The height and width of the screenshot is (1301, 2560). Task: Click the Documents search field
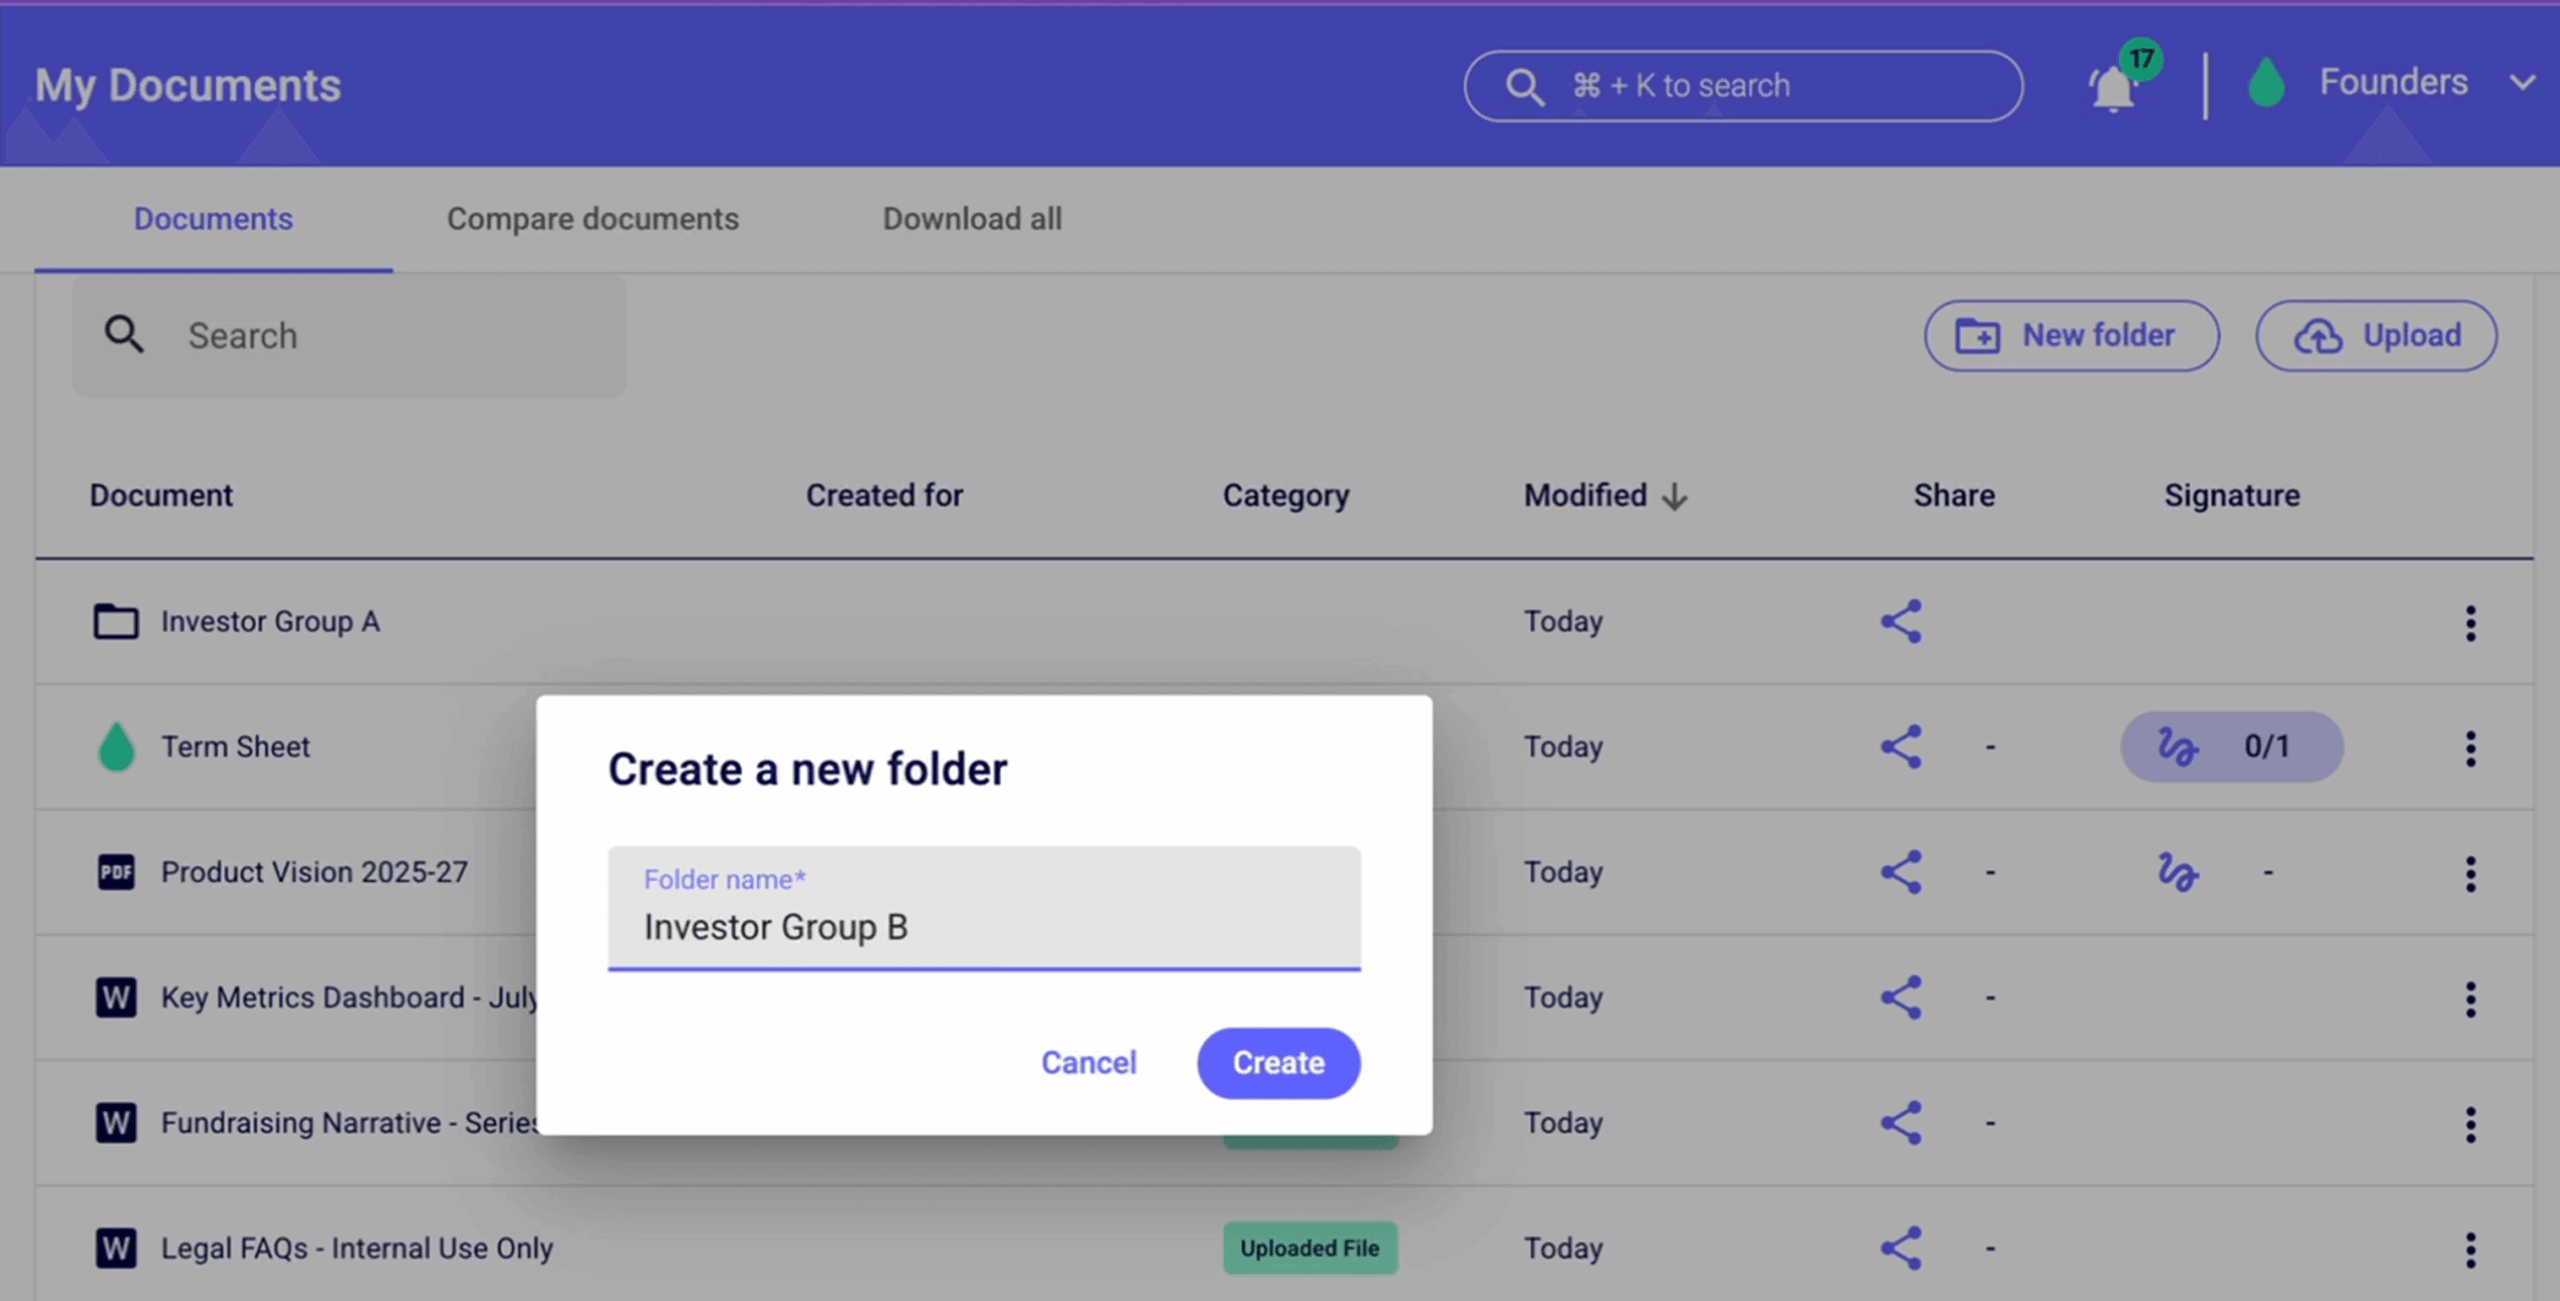pos(380,336)
